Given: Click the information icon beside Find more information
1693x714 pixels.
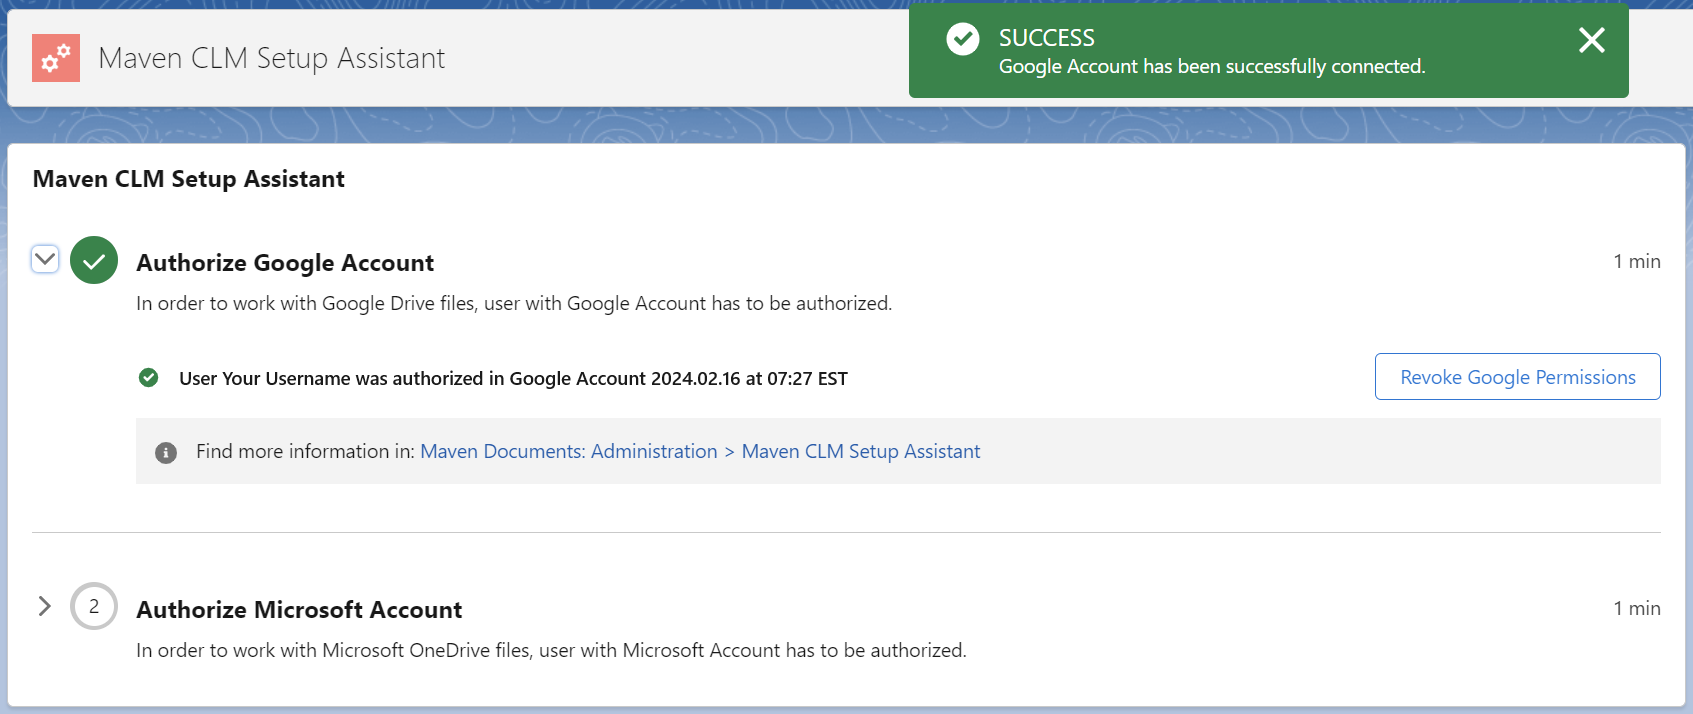Looking at the screenshot, I should (166, 453).
